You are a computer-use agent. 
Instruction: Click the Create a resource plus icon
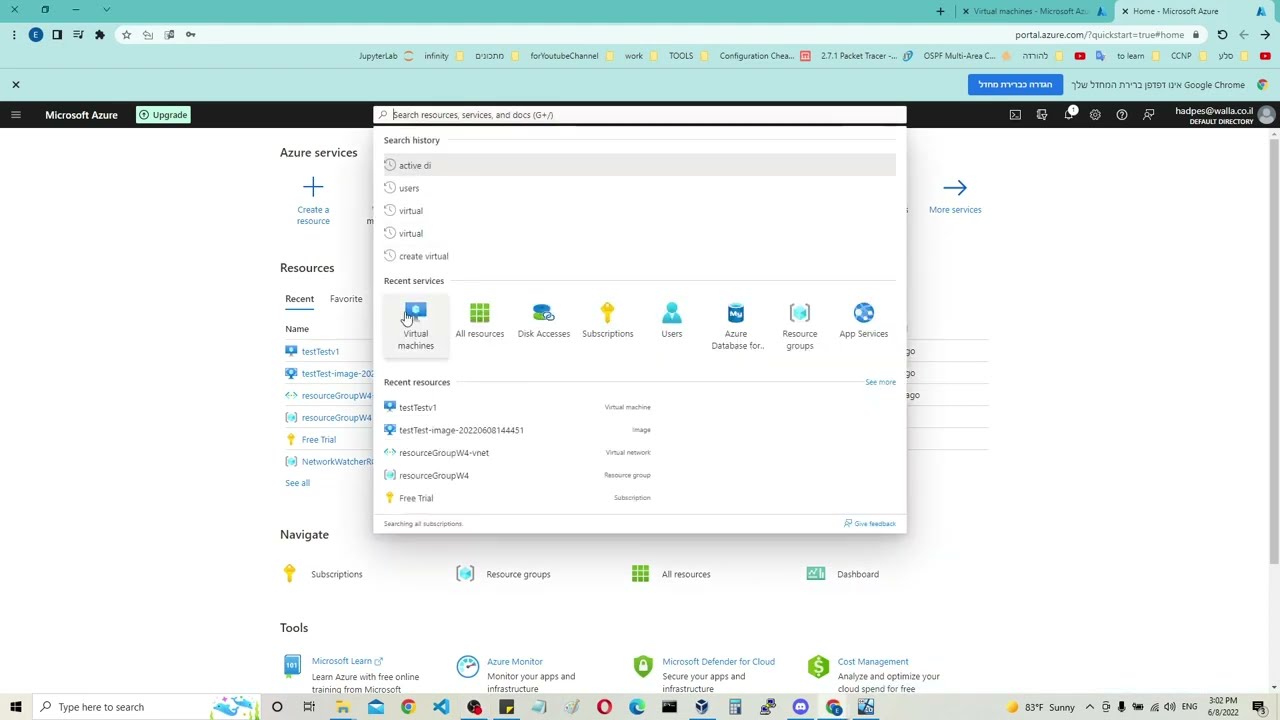click(313, 187)
